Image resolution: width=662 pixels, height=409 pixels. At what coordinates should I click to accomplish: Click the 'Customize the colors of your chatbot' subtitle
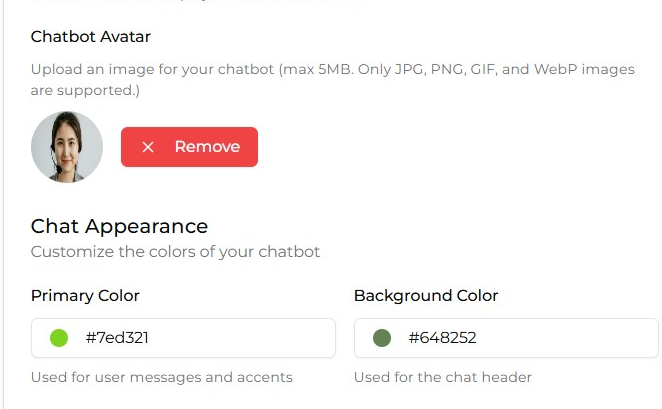click(175, 252)
